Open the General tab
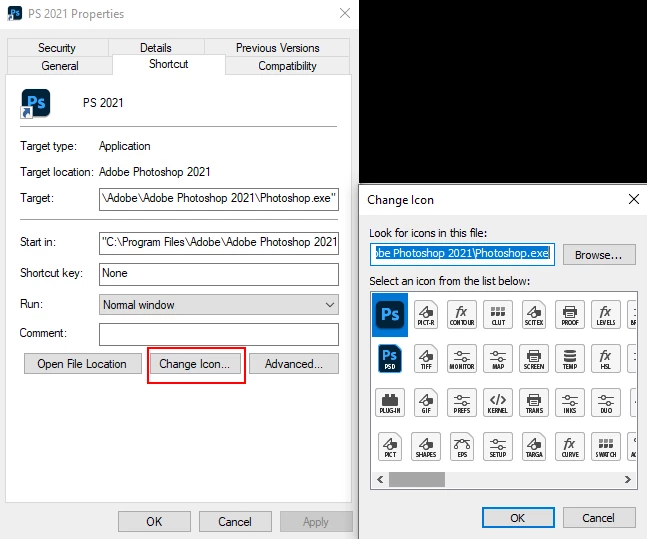Screen dimensions: 647x539 [60, 66]
